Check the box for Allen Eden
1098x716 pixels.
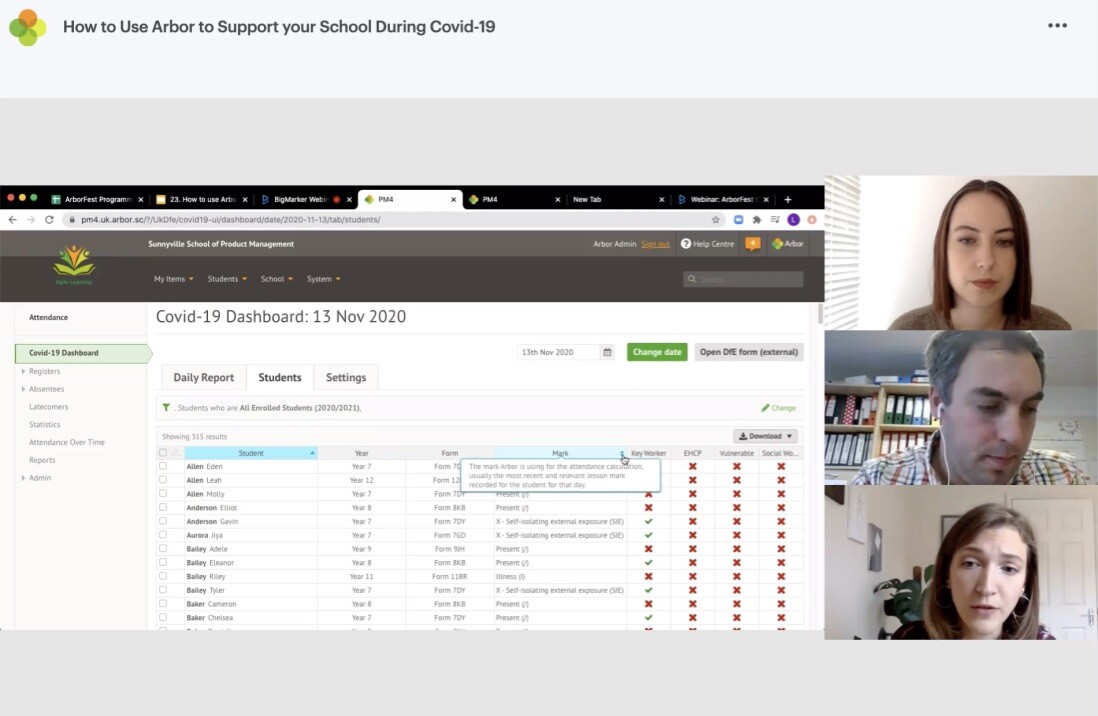(163, 466)
